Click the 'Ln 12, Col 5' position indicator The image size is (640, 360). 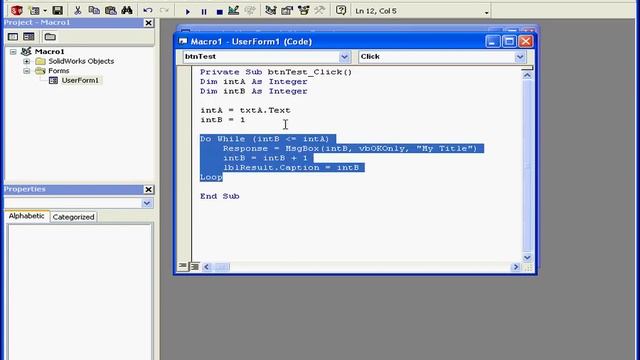coord(376,11)
